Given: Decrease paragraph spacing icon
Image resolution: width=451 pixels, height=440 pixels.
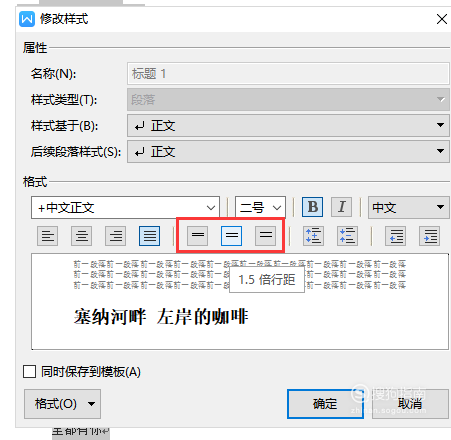Looking at the screenshot, I should pyautogui.click(x=347, y=236).
